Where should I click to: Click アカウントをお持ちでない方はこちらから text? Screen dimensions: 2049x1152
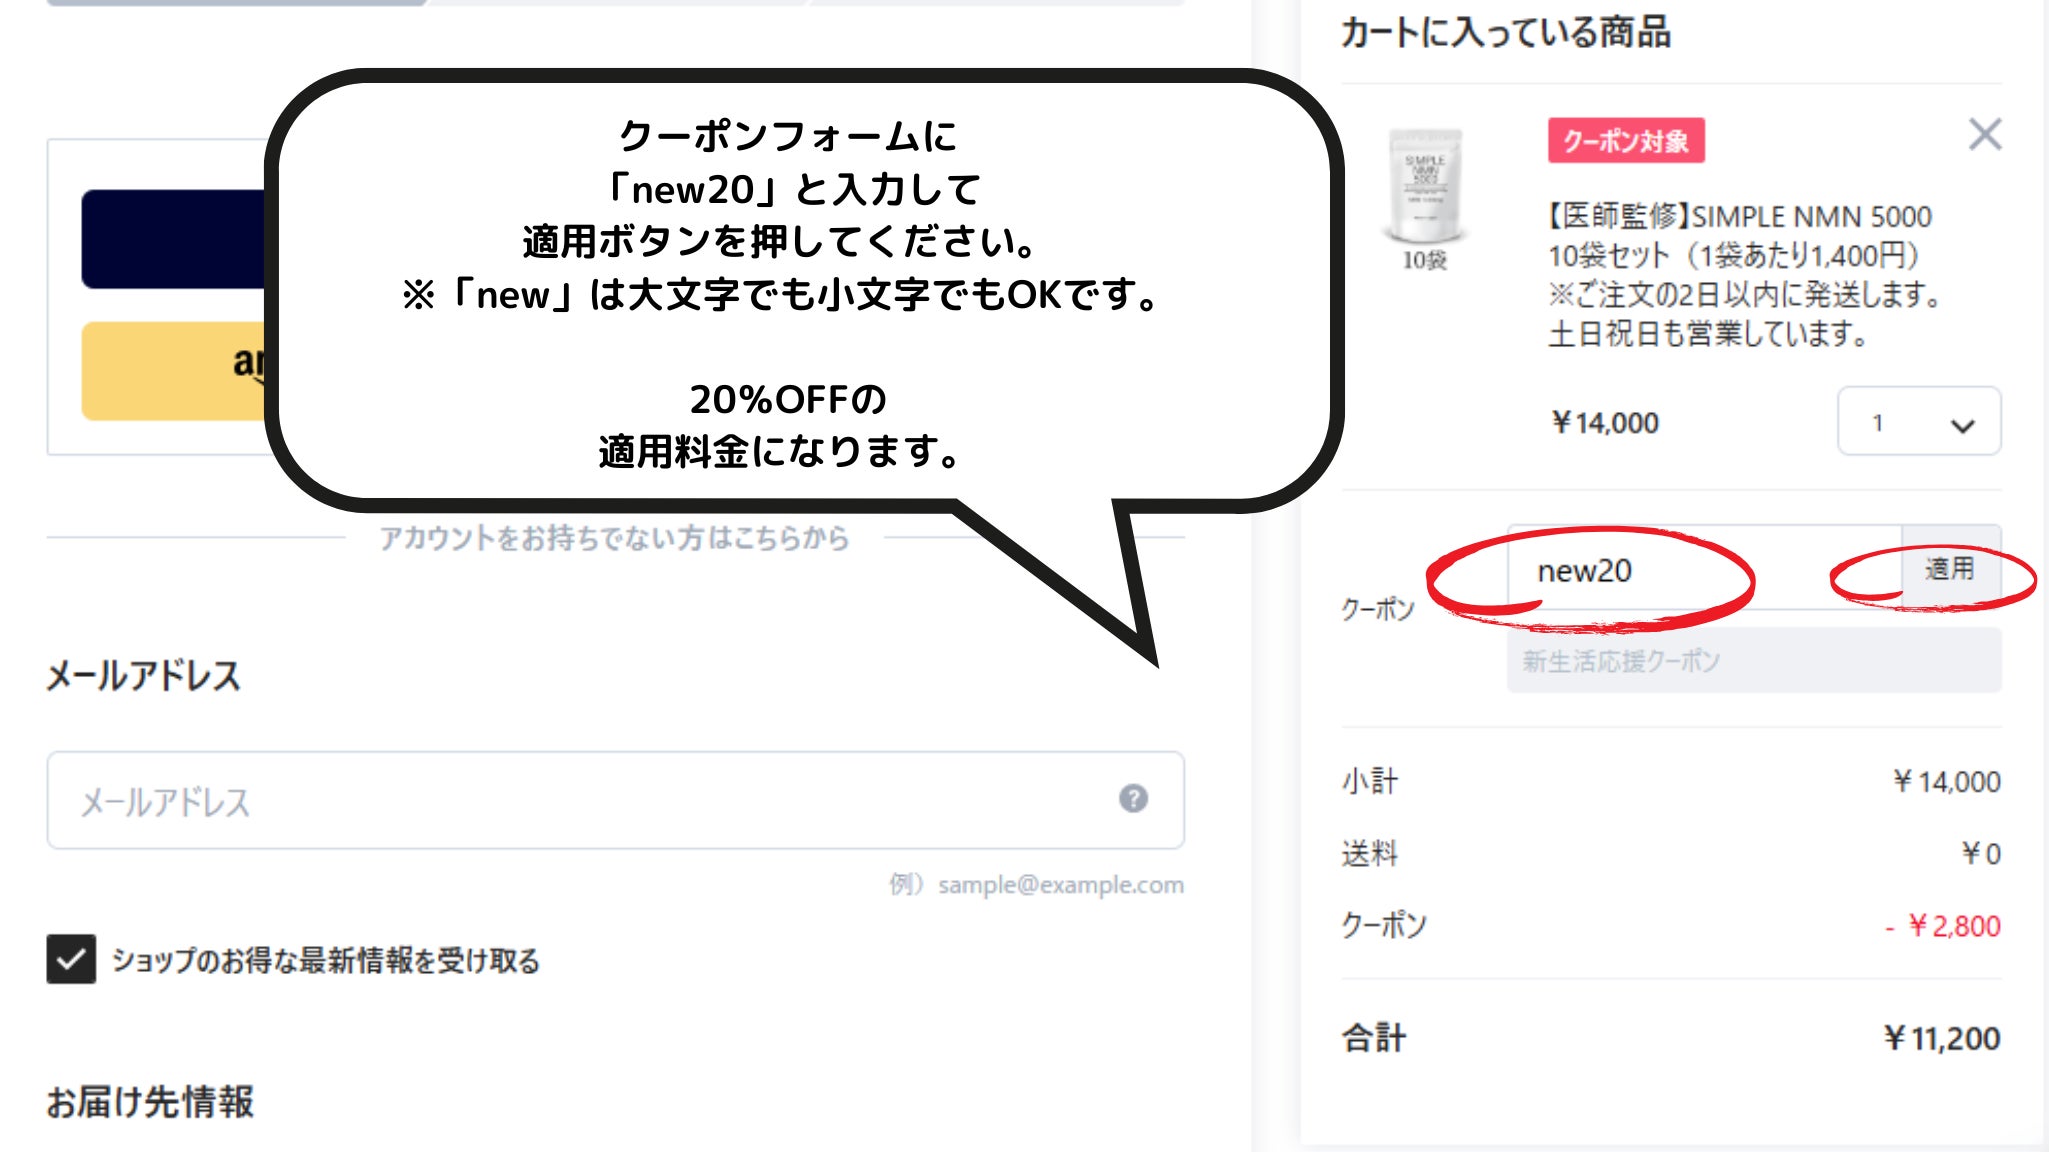[614, 538]
